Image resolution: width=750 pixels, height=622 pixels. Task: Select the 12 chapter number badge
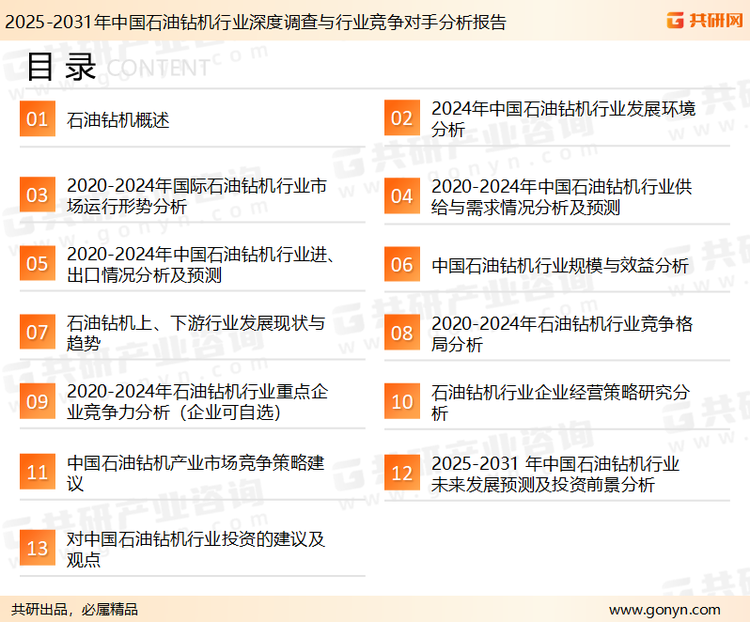401,473
